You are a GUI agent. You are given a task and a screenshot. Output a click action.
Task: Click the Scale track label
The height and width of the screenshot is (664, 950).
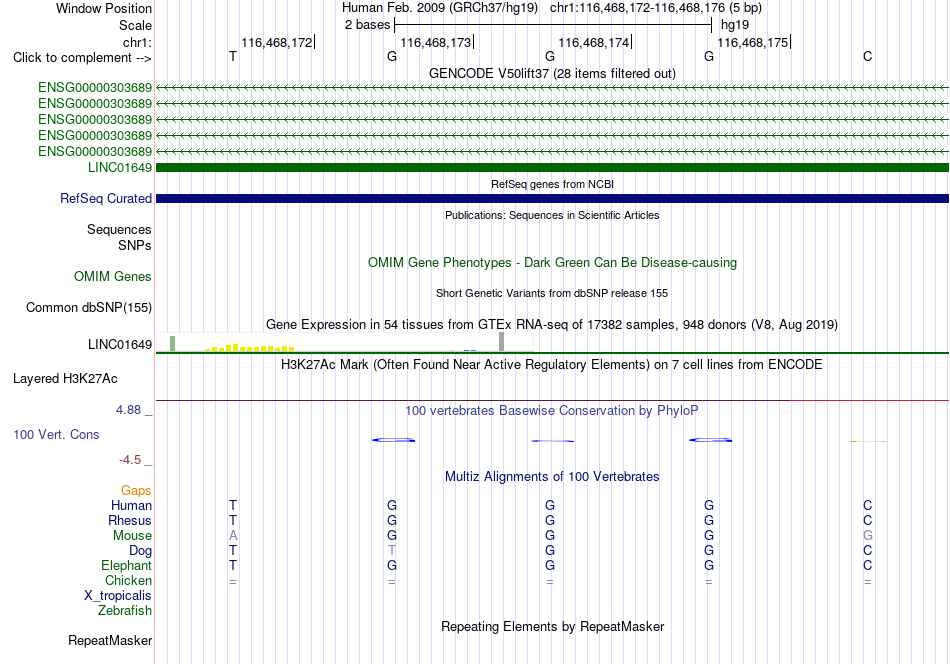(135, 25)
